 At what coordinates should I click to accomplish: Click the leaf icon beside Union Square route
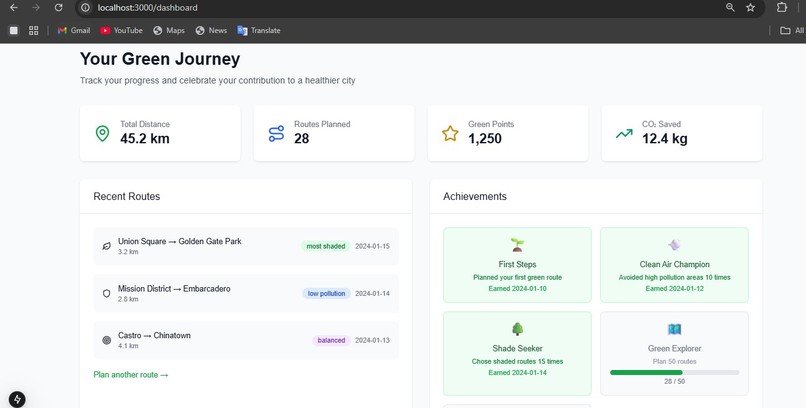[x=106, y=246]
